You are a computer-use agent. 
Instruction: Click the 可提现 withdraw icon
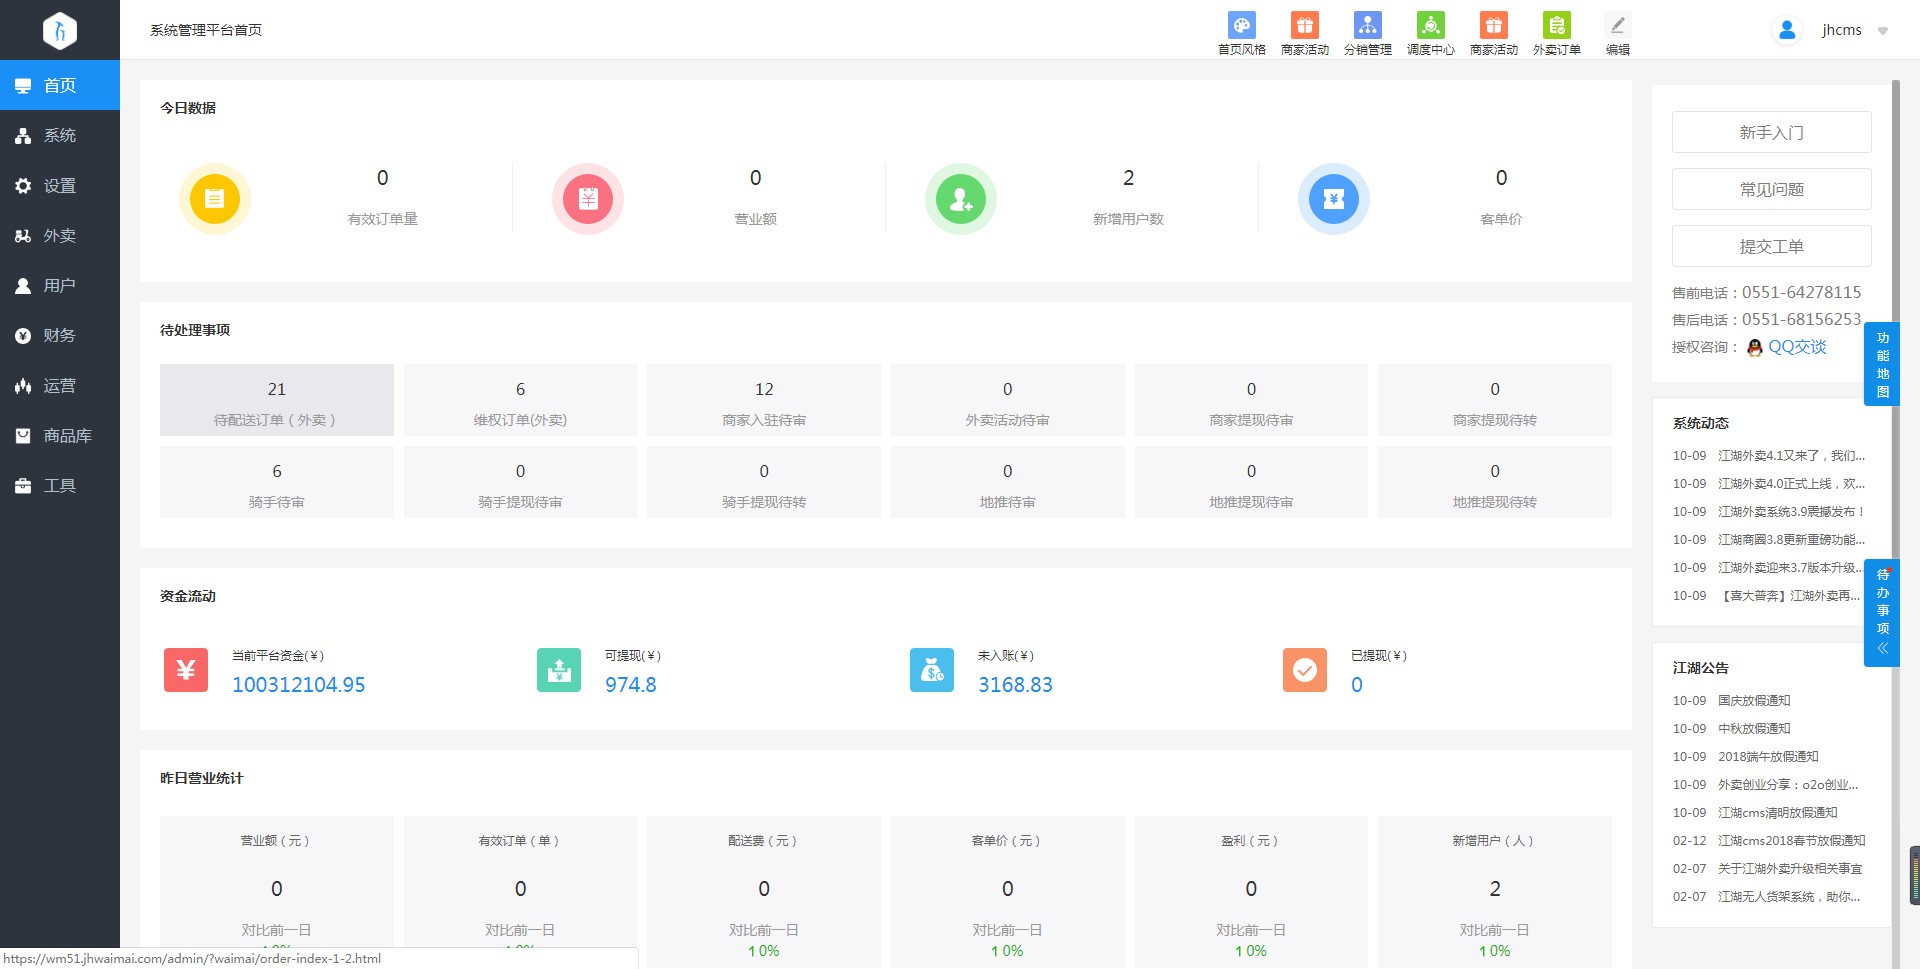(x=559, y=670)
